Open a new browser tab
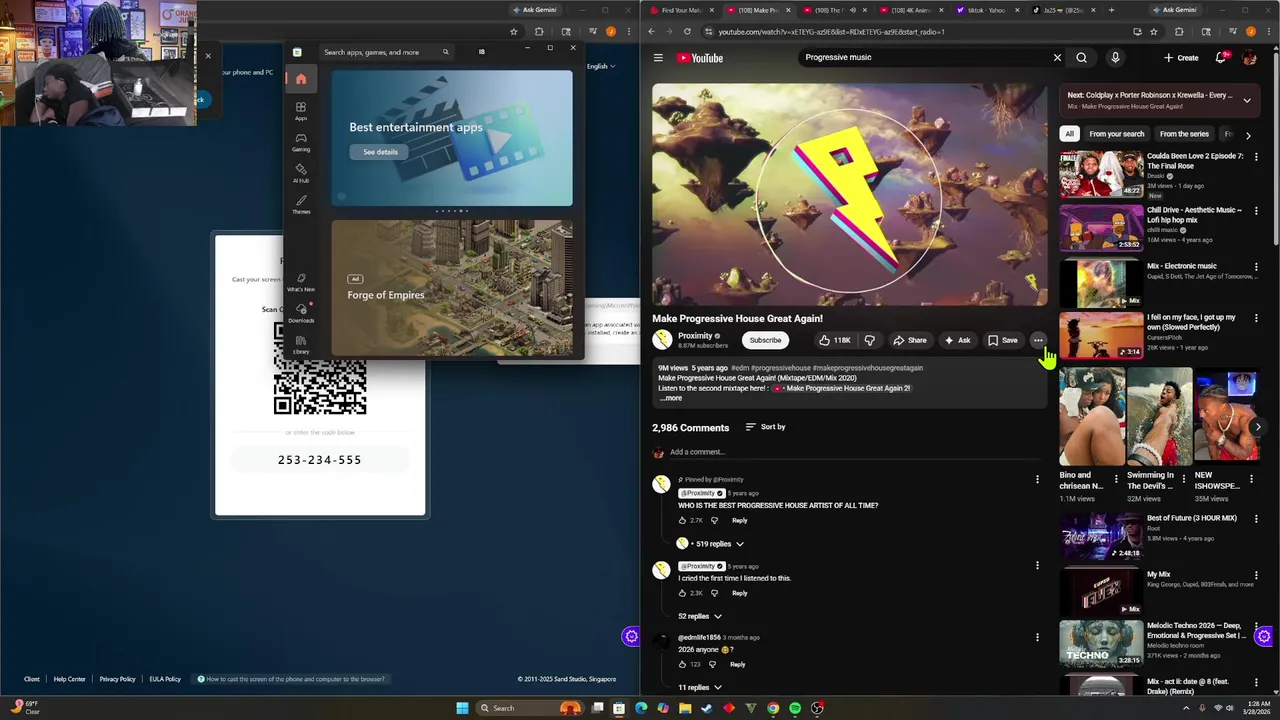The width and height of the screenshot is (1280, 720). pos(1110,10)
